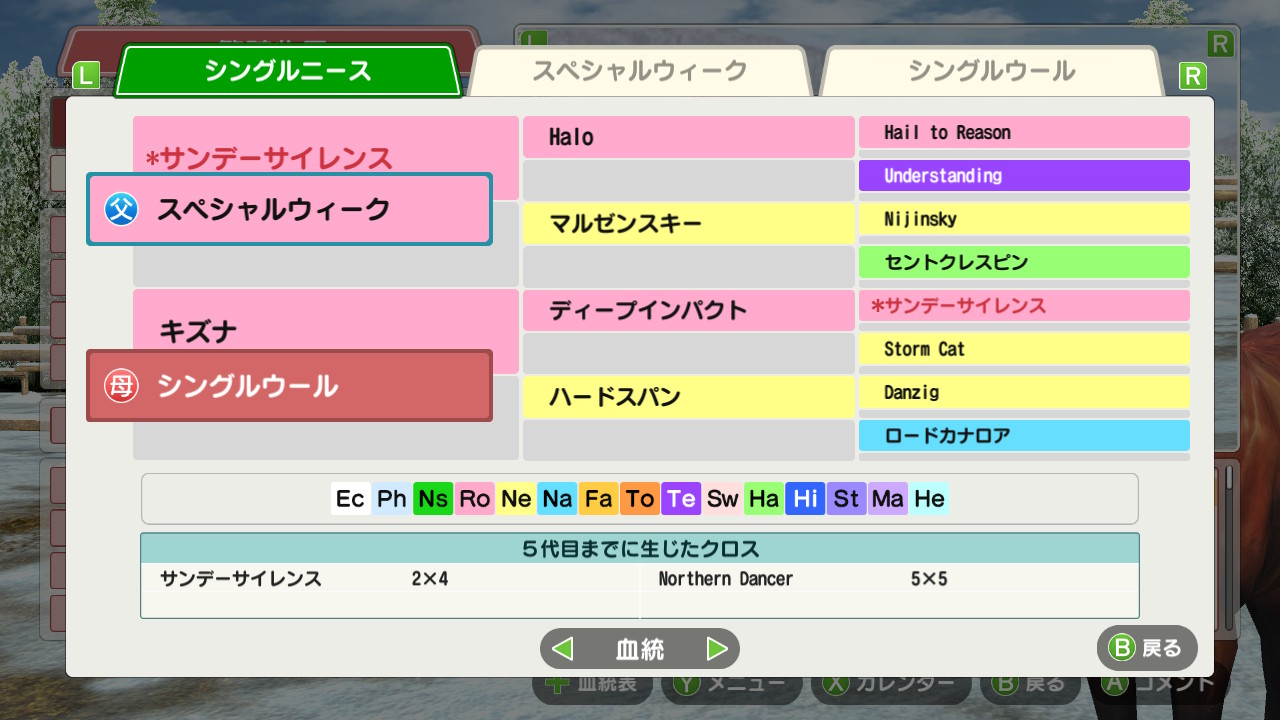Select the To lineage color swatch
Viewport: 1280px width, 720px height.
point(640,499)
